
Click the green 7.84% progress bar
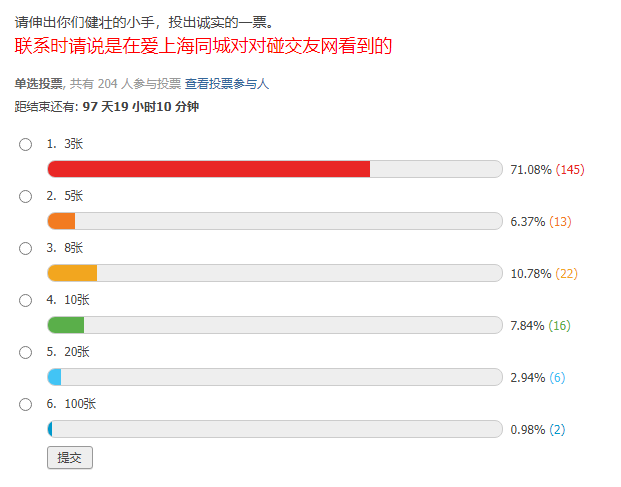point(275,325)
